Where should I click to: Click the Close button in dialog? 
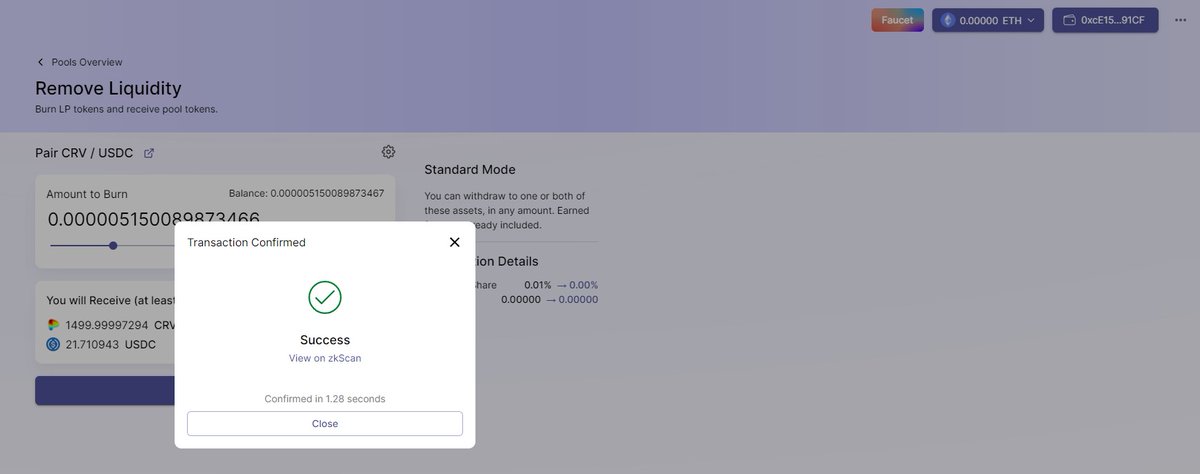(x=325, y=423)
